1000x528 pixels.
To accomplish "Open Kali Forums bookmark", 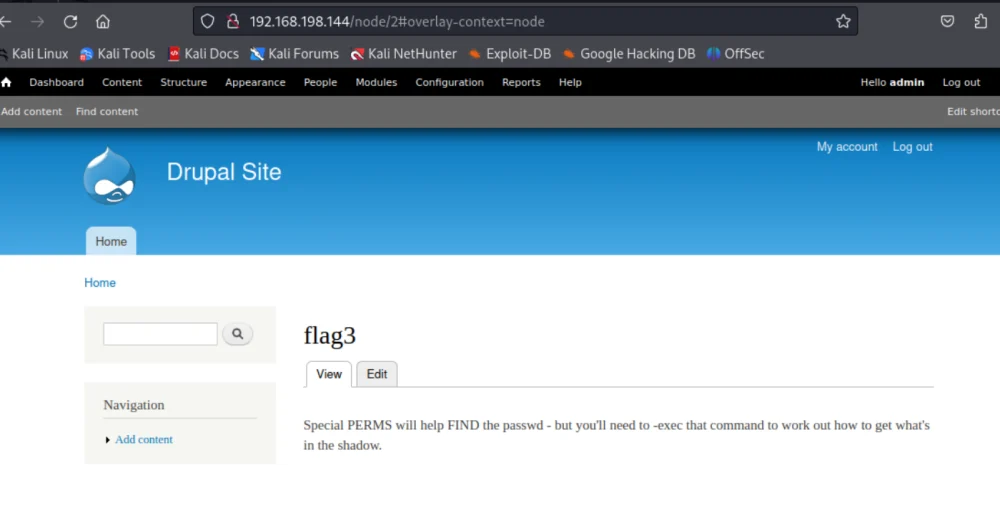I will pos(295,54).
